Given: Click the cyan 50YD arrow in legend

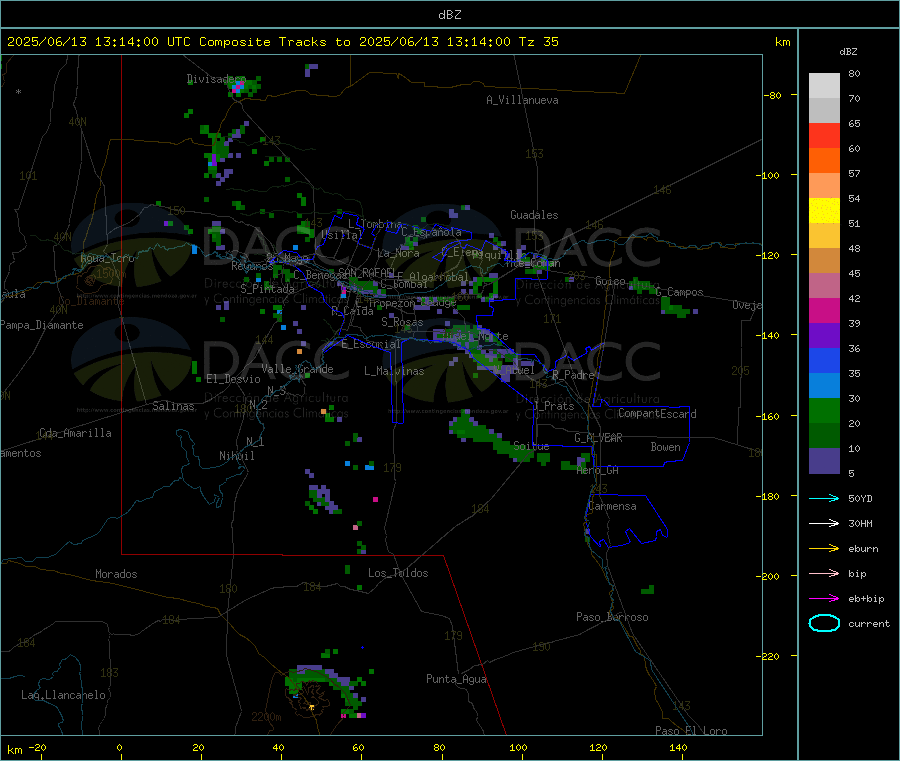Looking at the screenshot, I should click(x=824, y=498).
